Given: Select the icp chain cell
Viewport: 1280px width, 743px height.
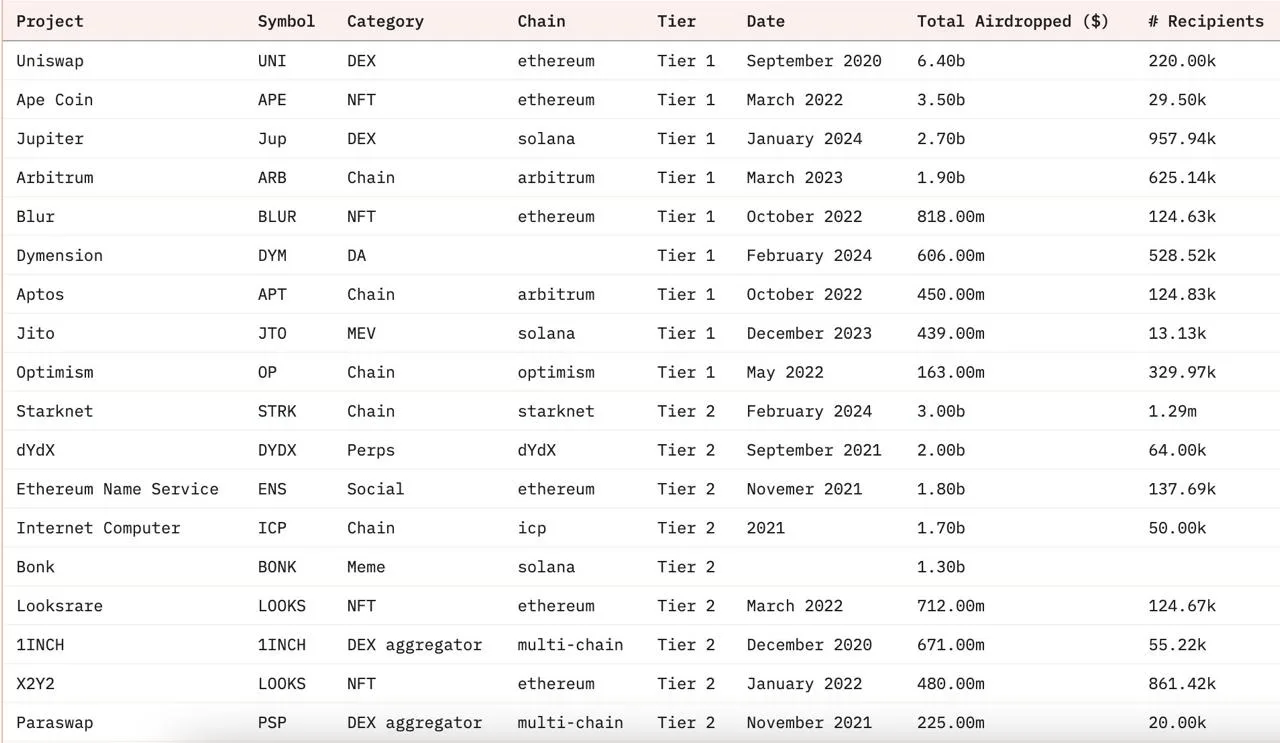Looking at the screenshot, I should point(532,529).
